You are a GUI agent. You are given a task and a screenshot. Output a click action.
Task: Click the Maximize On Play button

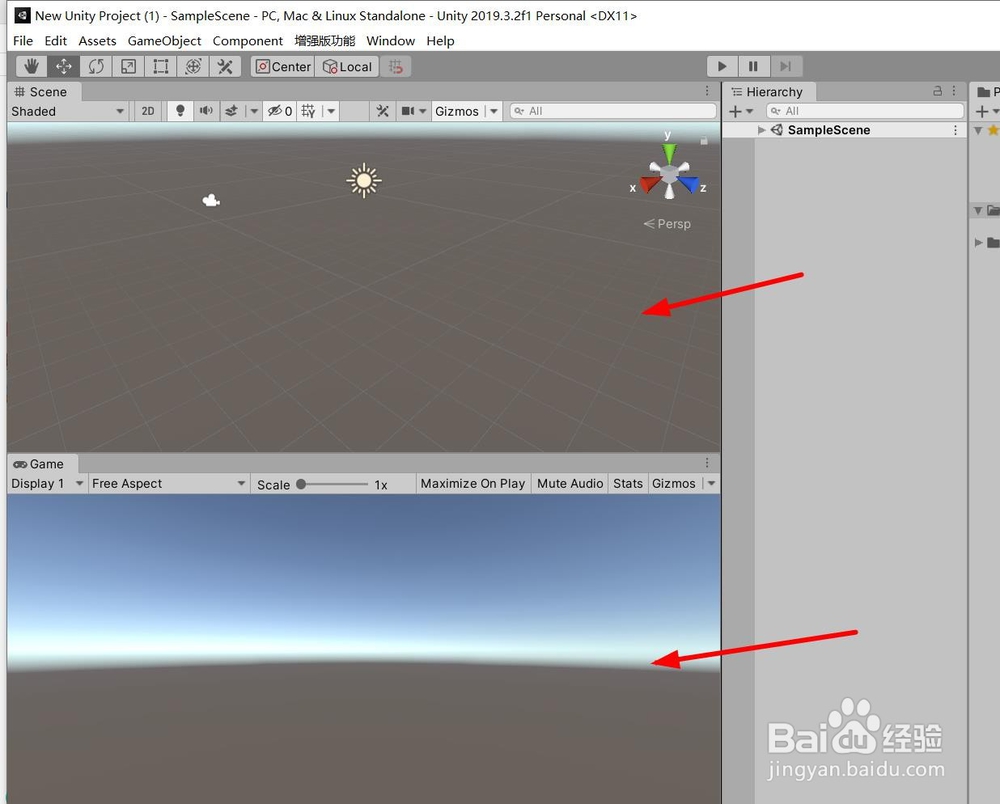(472, 483)
